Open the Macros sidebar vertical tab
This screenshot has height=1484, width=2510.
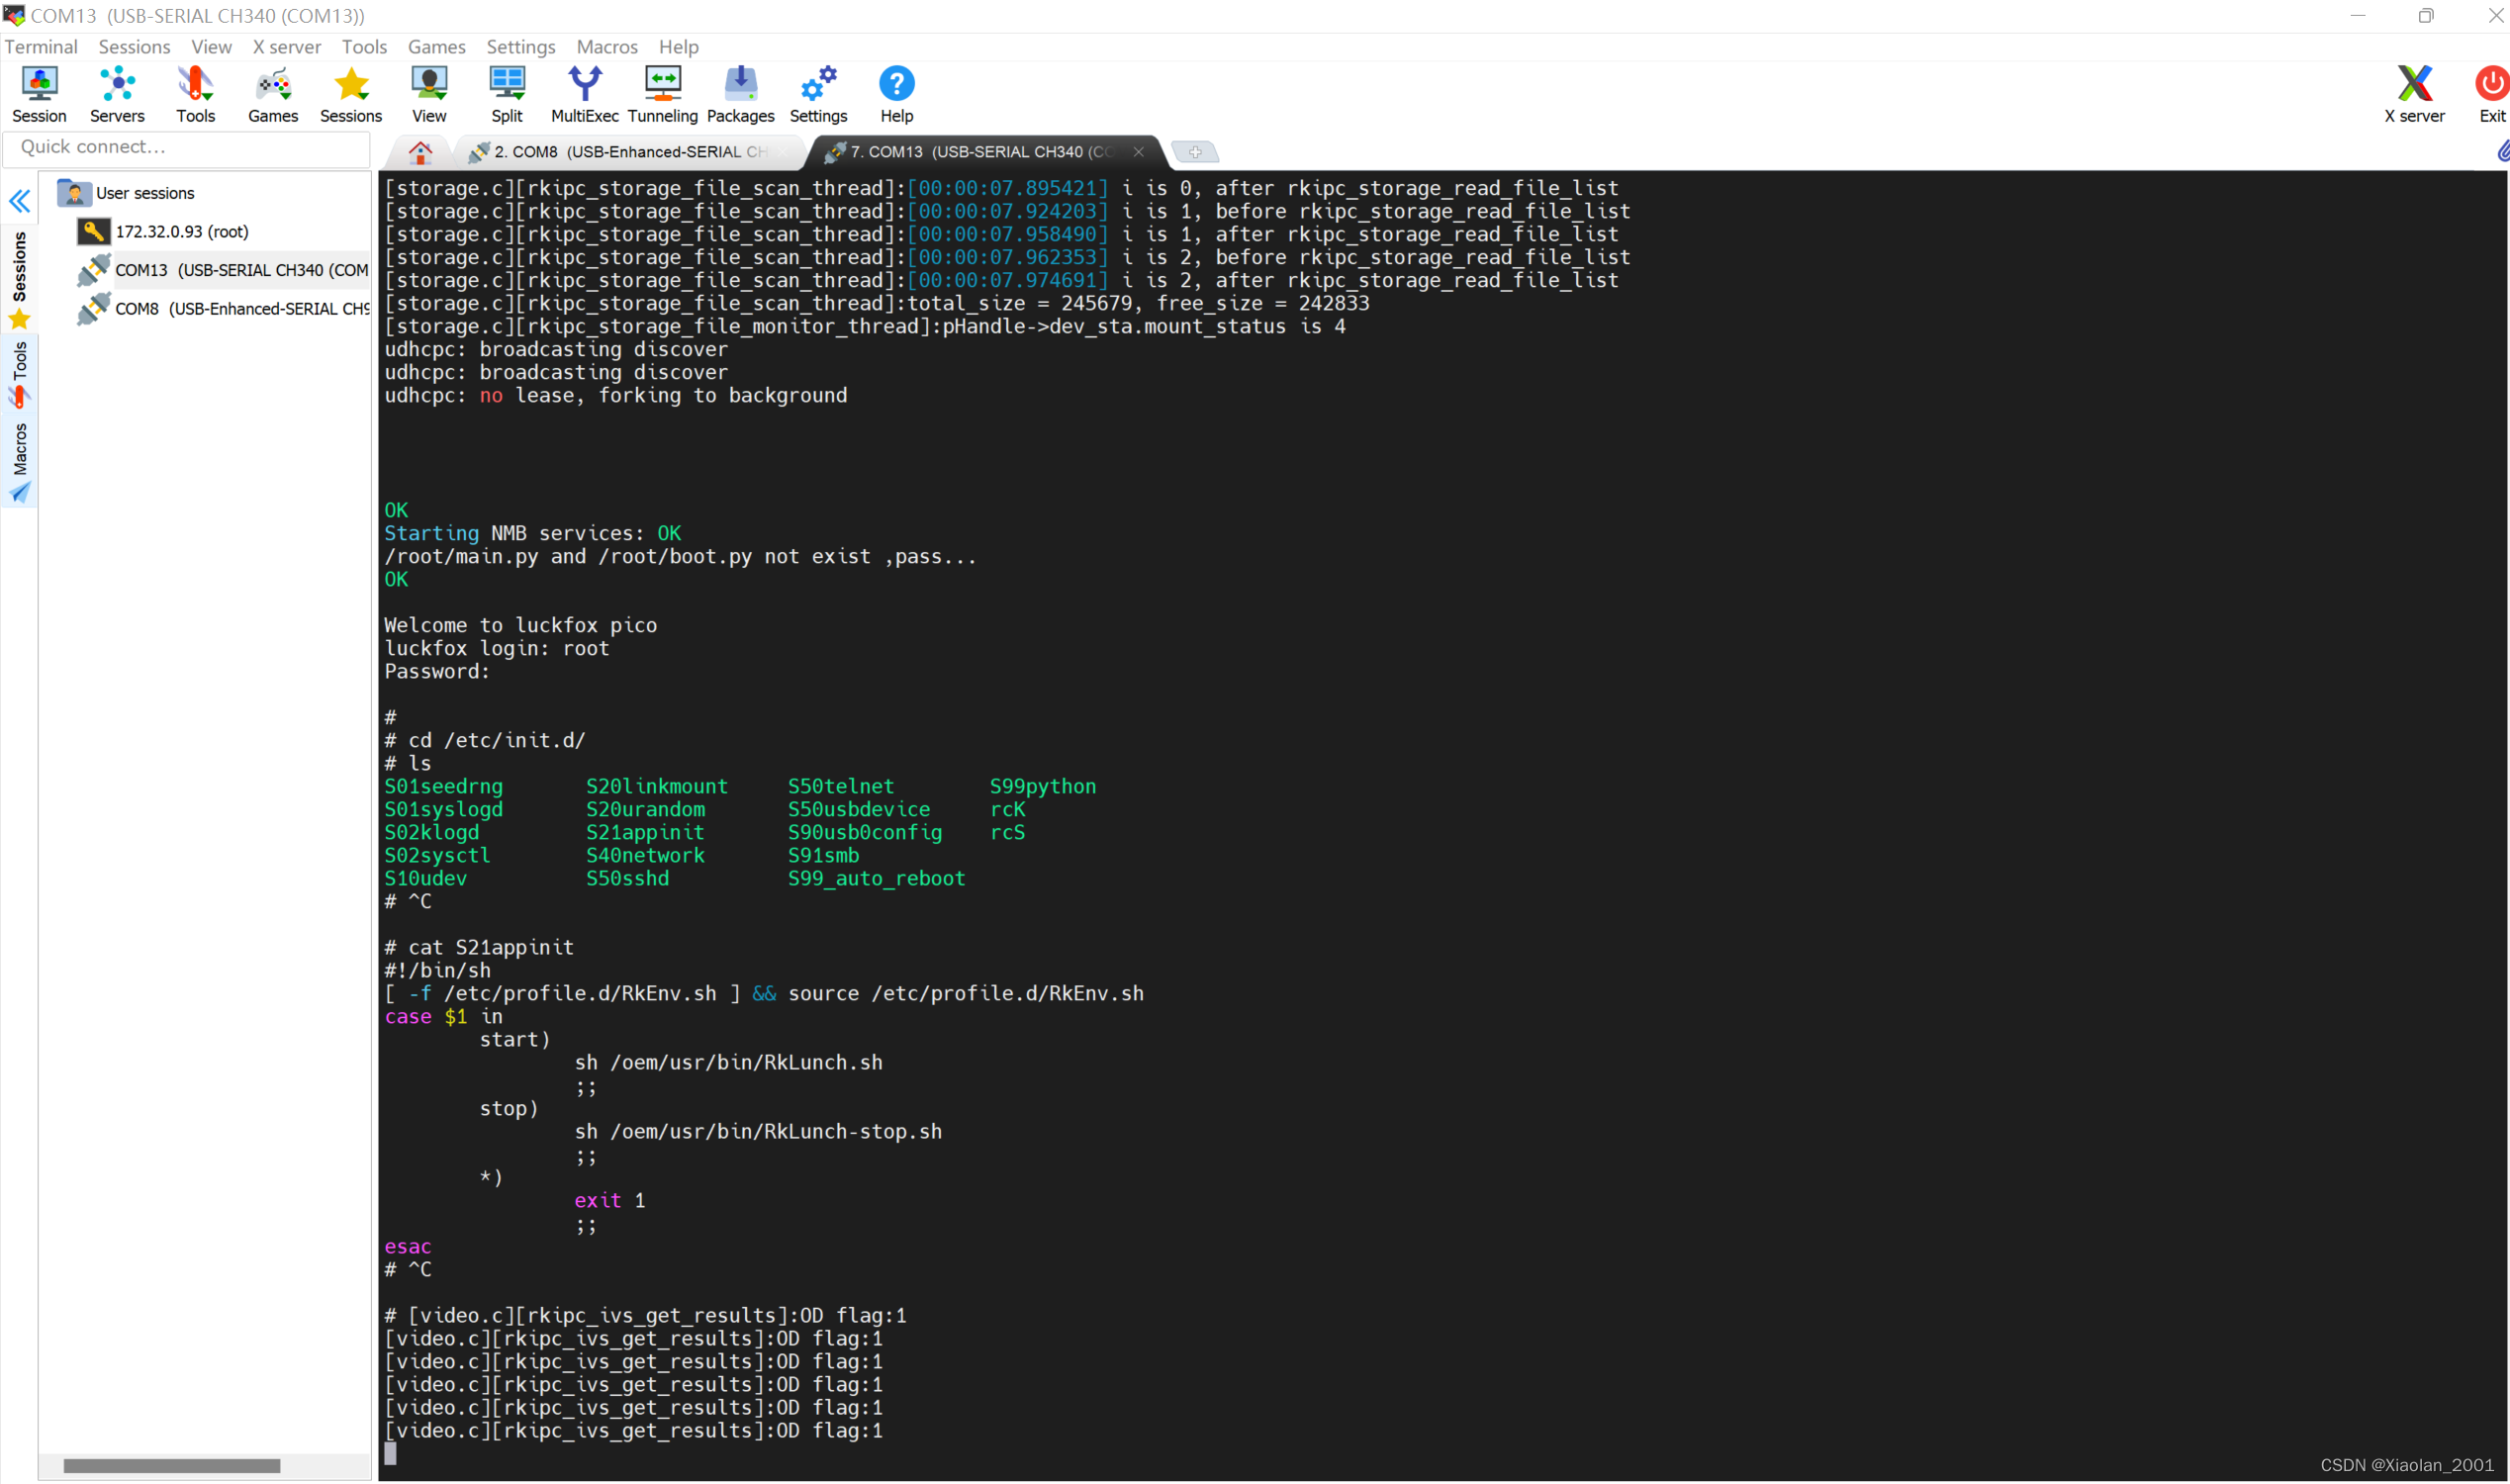click(19, 461)
